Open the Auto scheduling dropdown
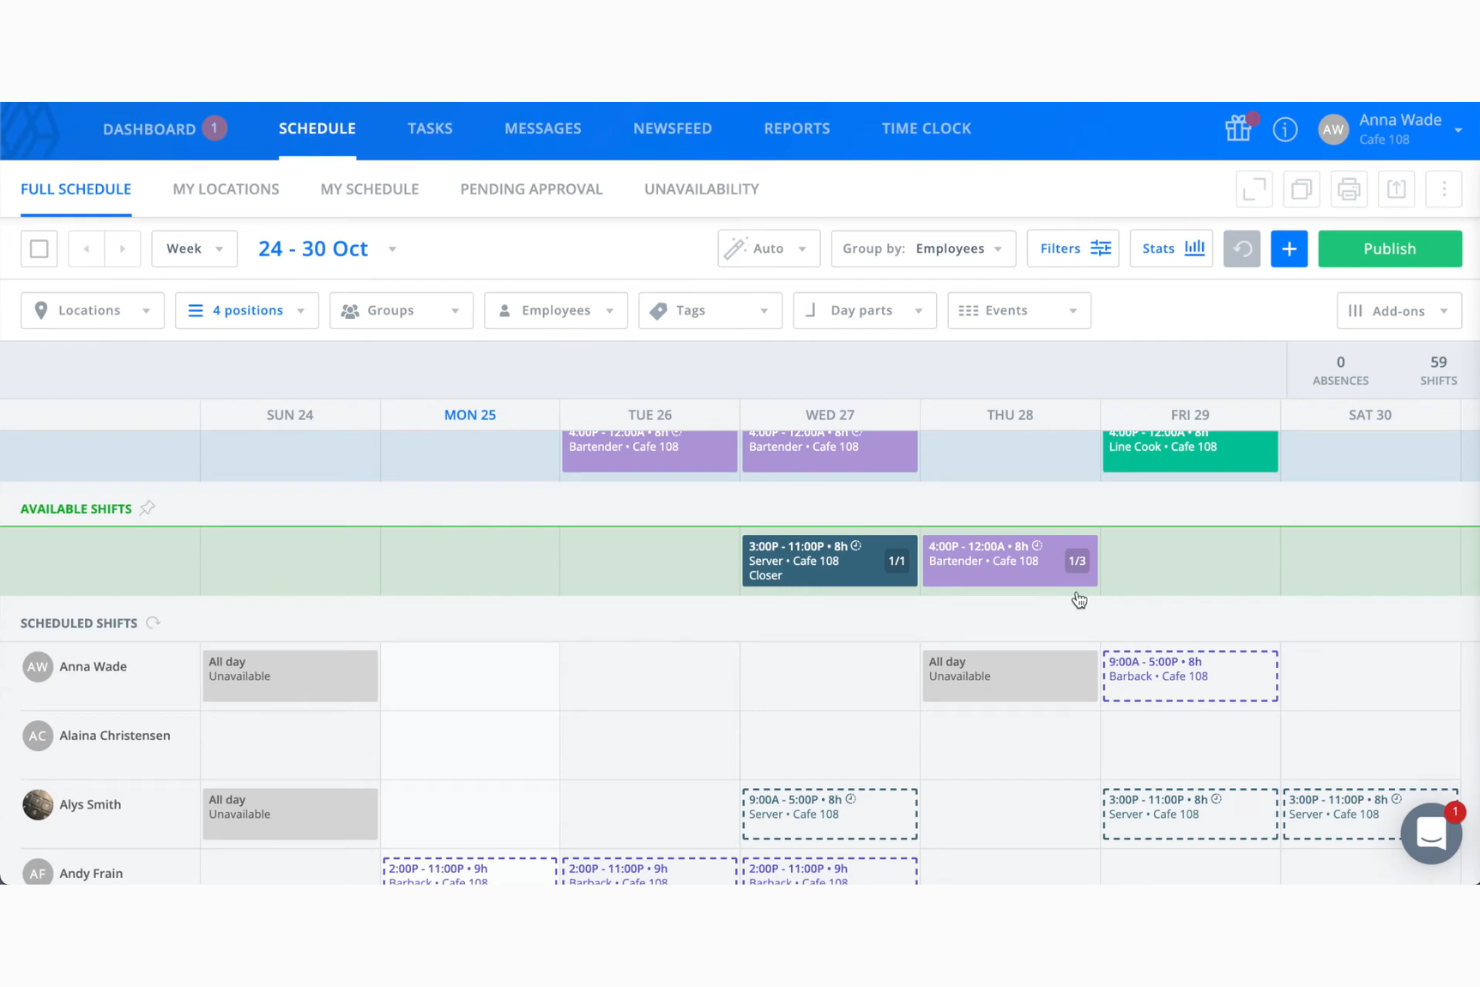 coord(768,249)
